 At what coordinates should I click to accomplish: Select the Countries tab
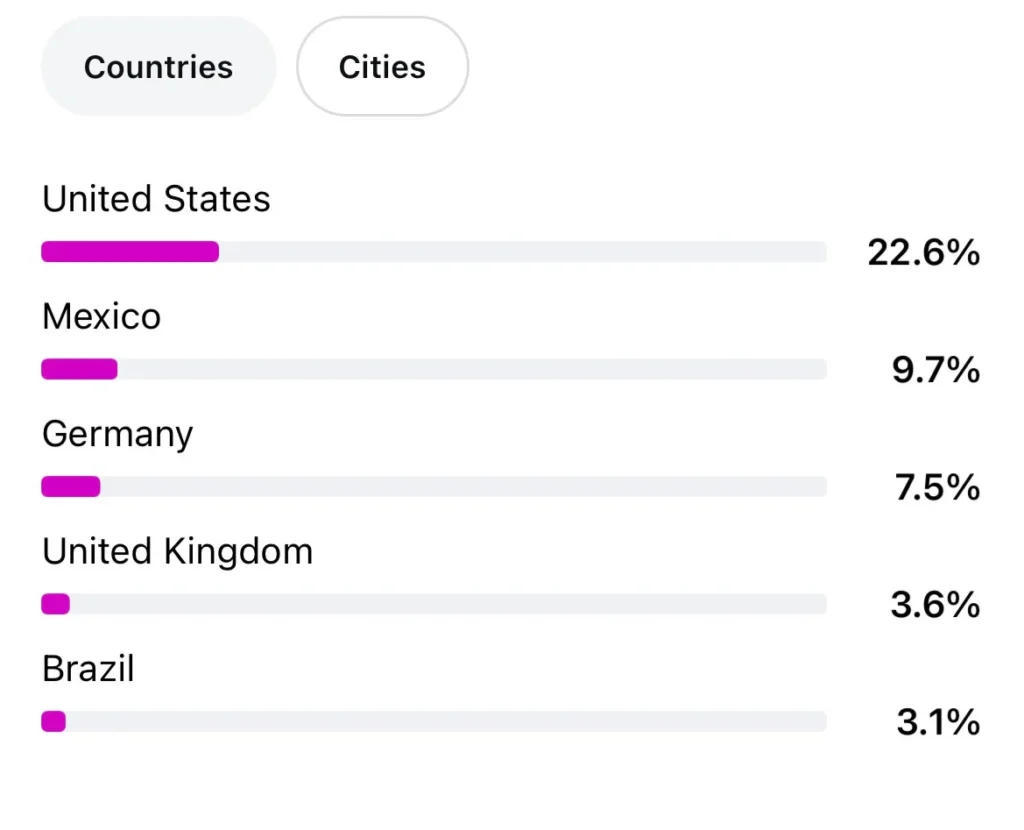[x=158, y=67]
